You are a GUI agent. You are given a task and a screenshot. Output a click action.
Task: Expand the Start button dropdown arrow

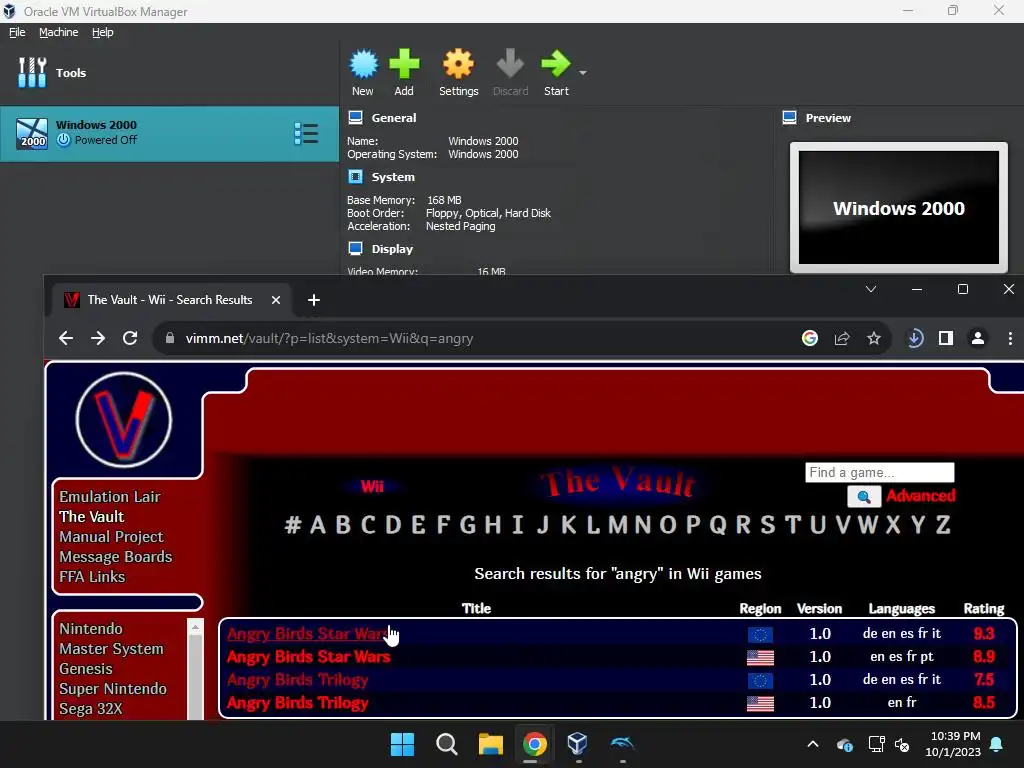[583, 72]
